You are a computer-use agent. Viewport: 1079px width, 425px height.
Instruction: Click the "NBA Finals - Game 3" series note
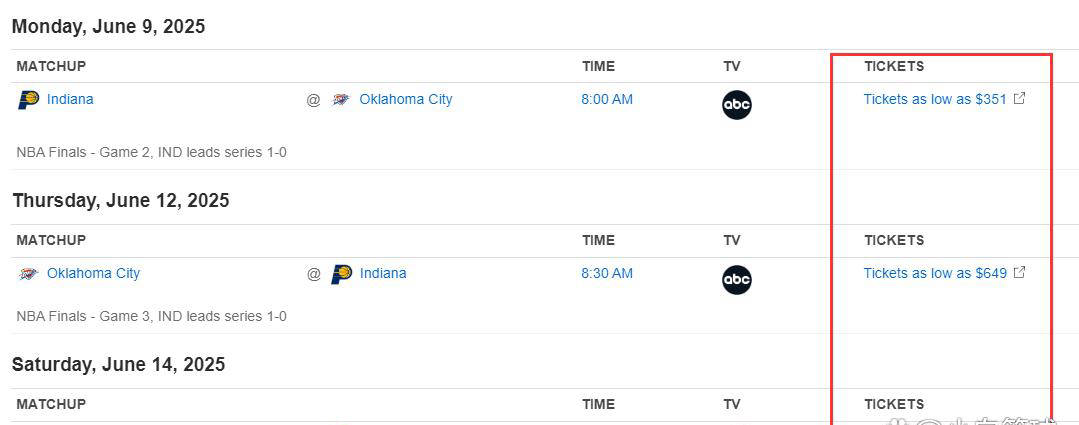[151, 317]
